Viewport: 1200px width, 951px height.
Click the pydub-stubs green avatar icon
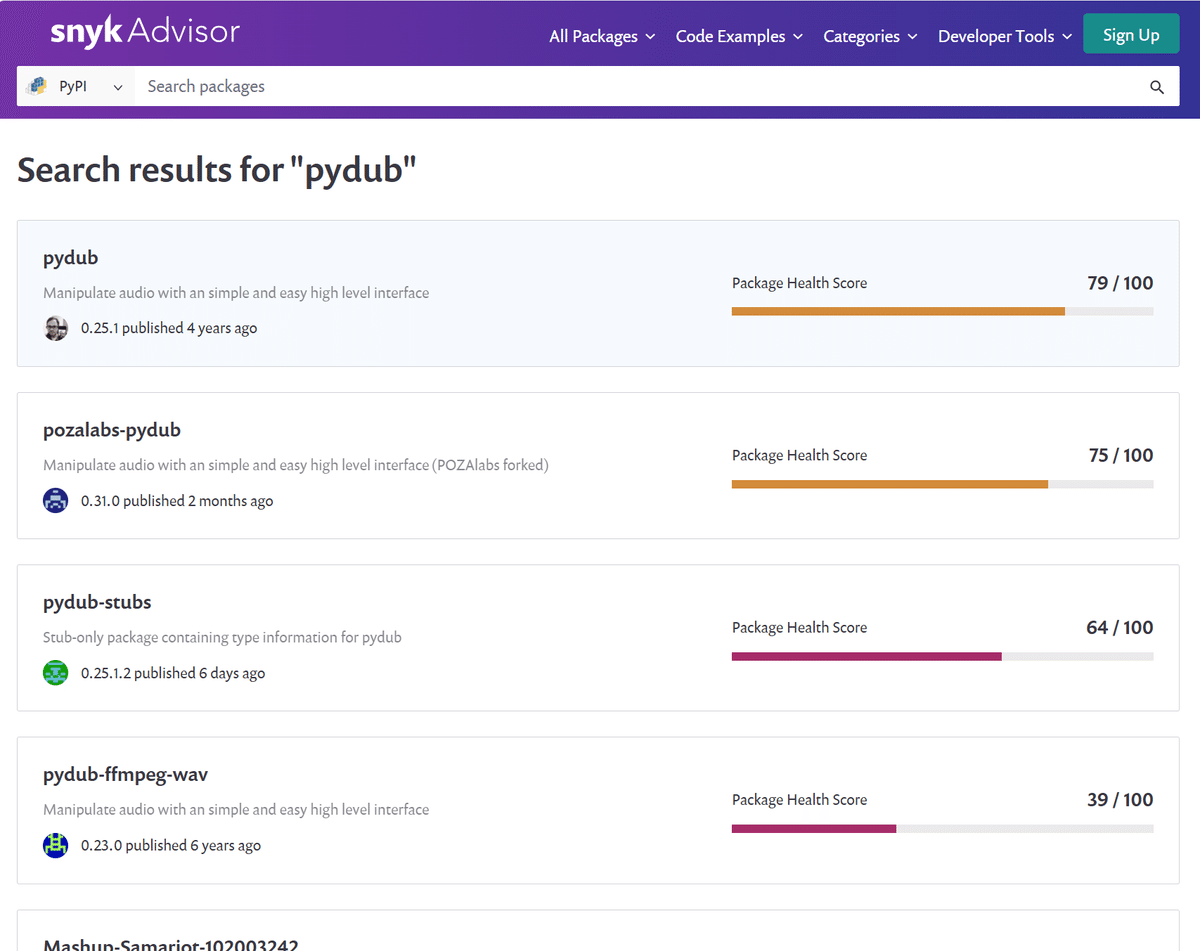pyautogui.click(x=56, y=673)
